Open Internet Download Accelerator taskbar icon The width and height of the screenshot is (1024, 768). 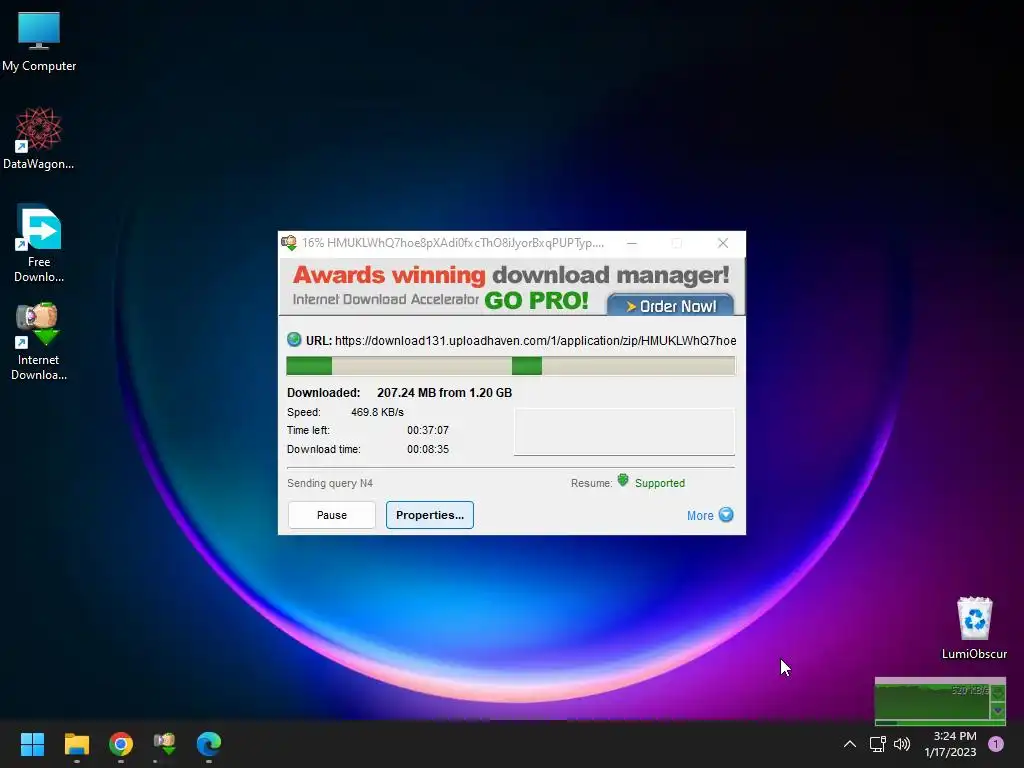[x=165, y=744]
